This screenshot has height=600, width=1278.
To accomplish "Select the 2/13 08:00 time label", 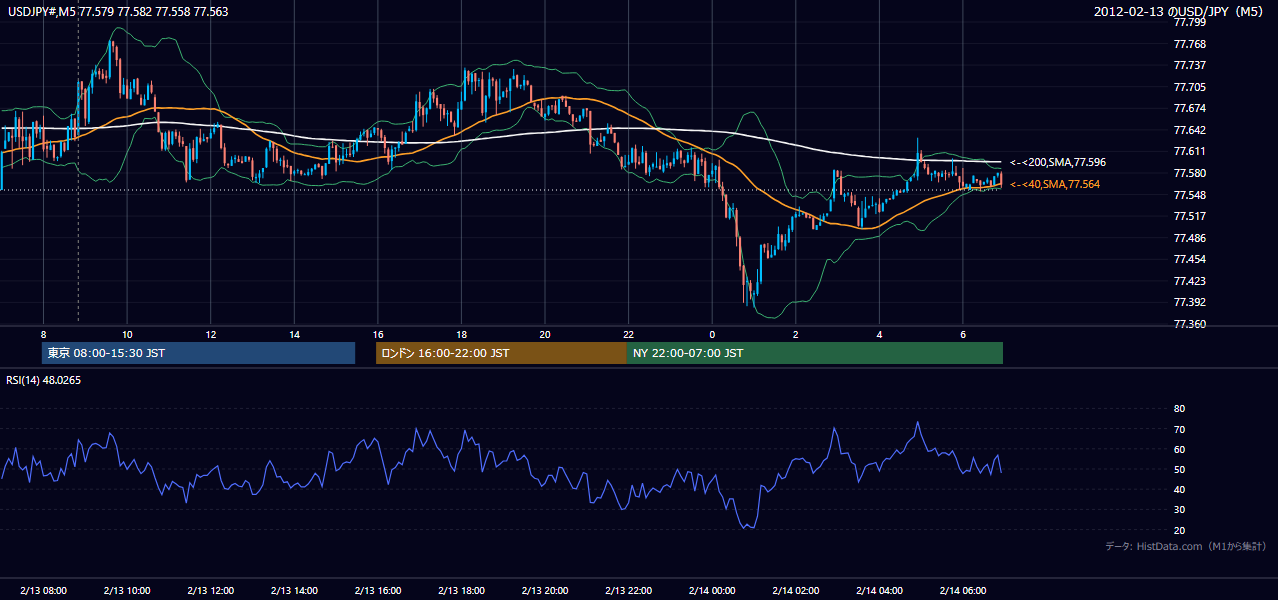I will click(x=43, y=591).
